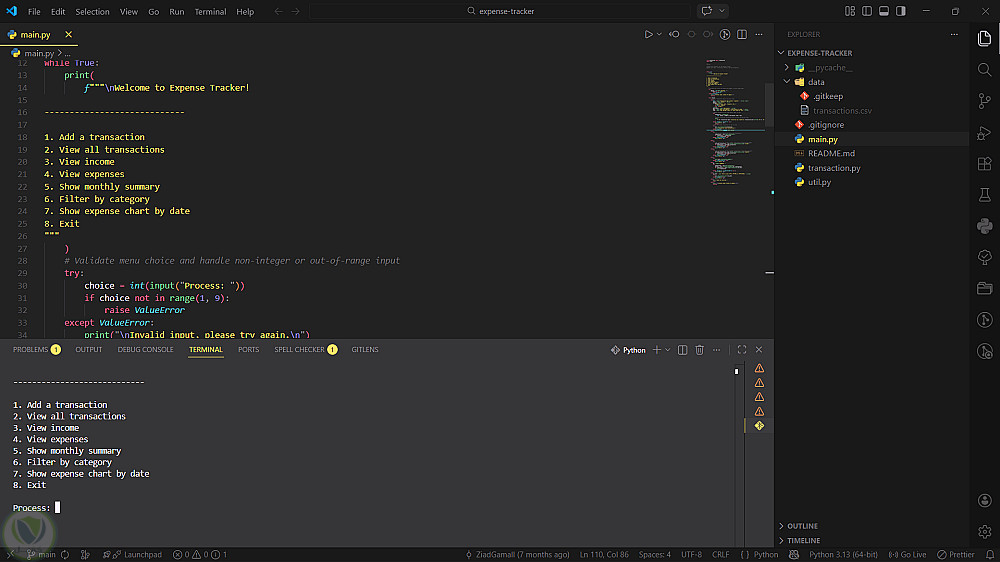Split the editor to the right
This screenshot has height=562, width=1000.
(741, 34)
